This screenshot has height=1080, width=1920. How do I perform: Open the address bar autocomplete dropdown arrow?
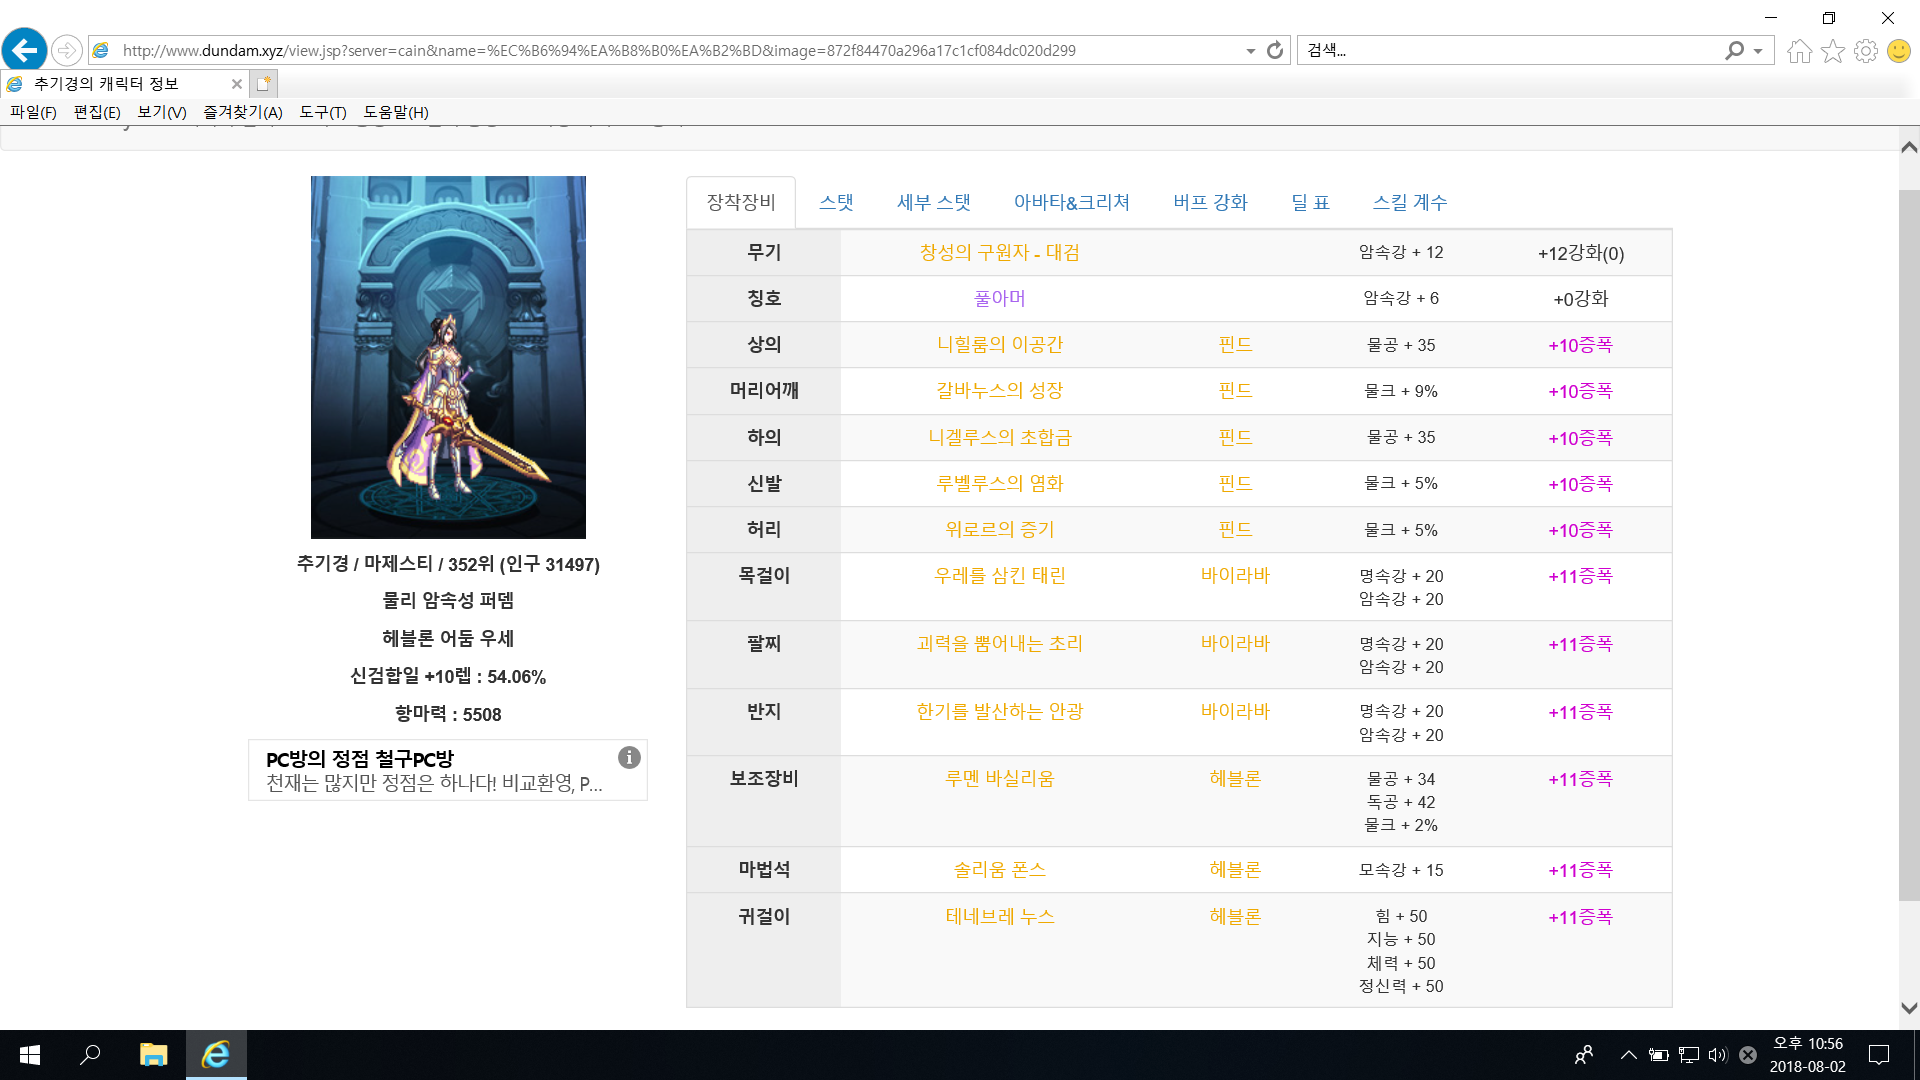click(1250, 51)
